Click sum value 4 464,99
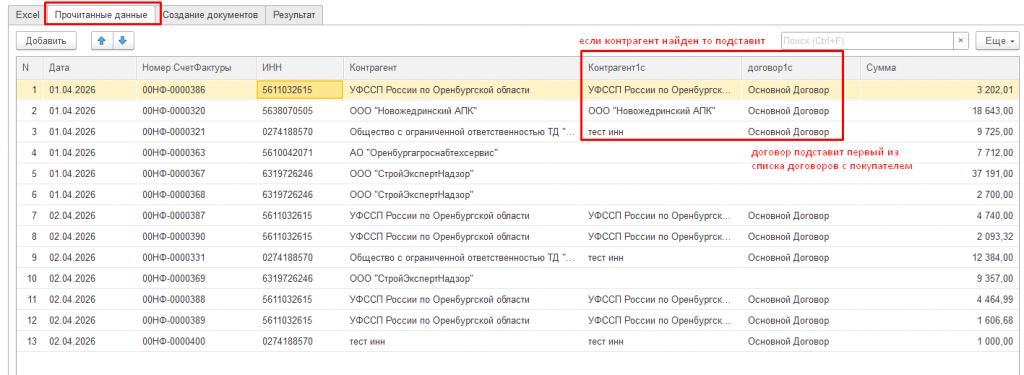Screen dimensions: 1024x375 995,299
